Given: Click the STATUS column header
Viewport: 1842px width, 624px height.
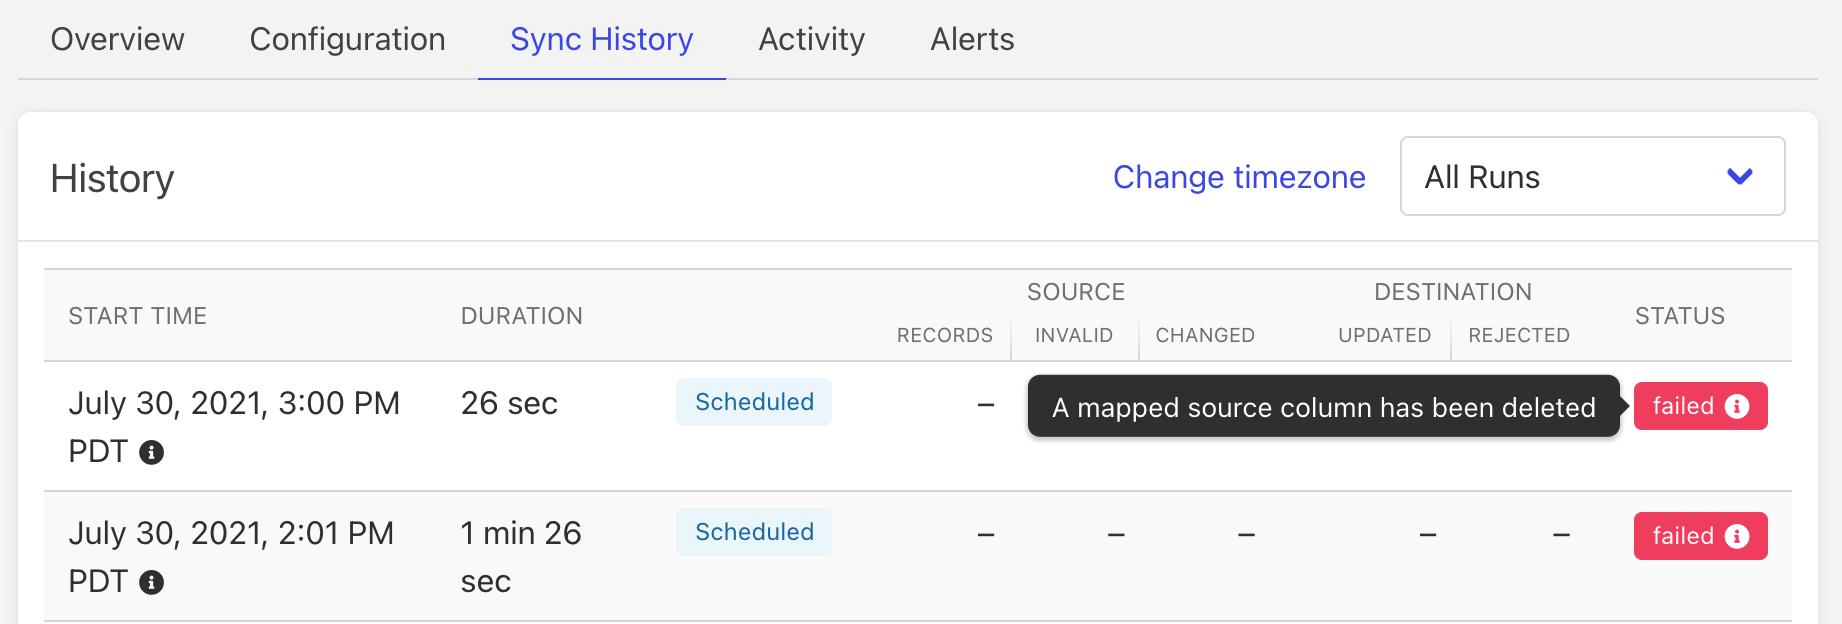Looking at the screenshot, I should (1679, 316).
